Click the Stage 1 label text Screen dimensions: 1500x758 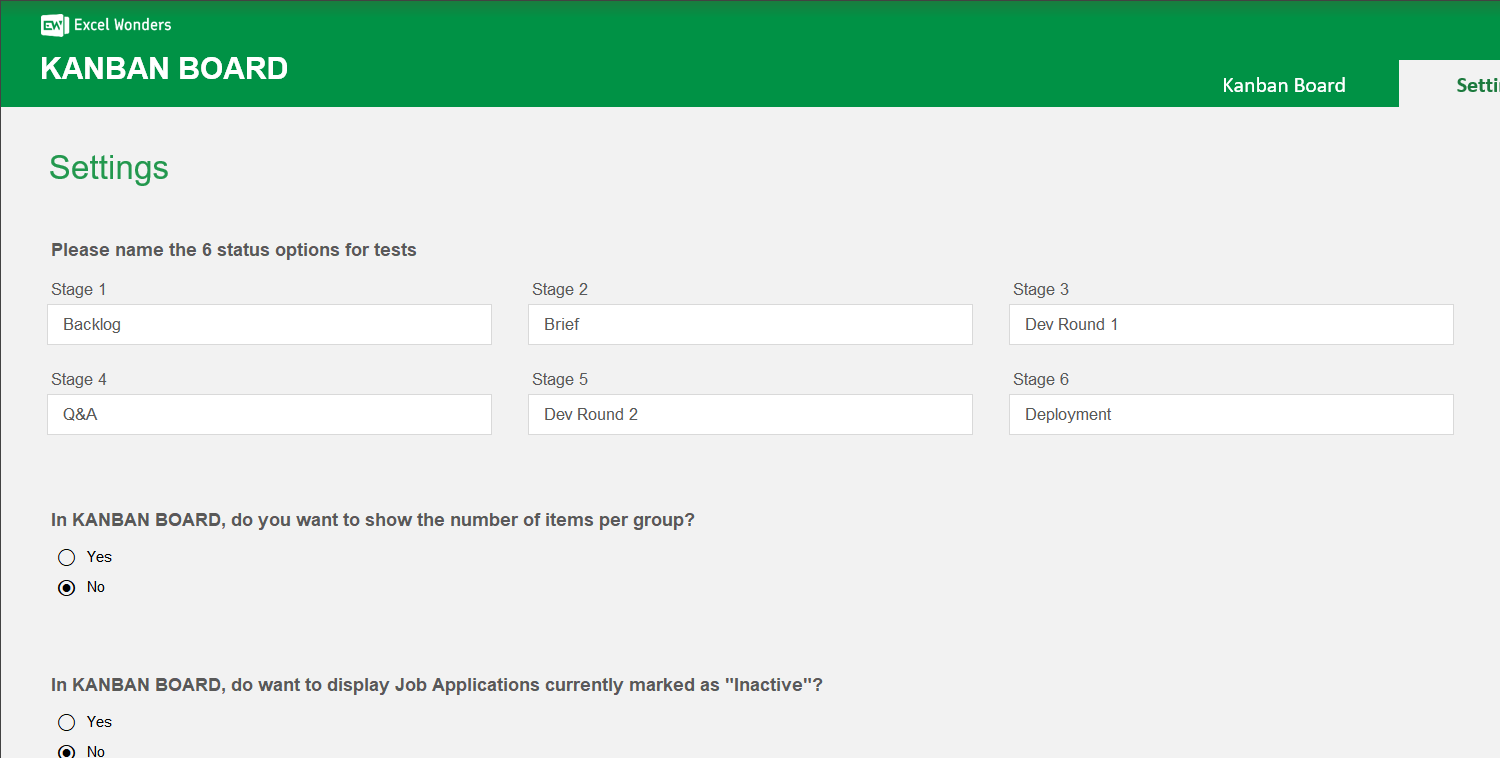point(78,289)
